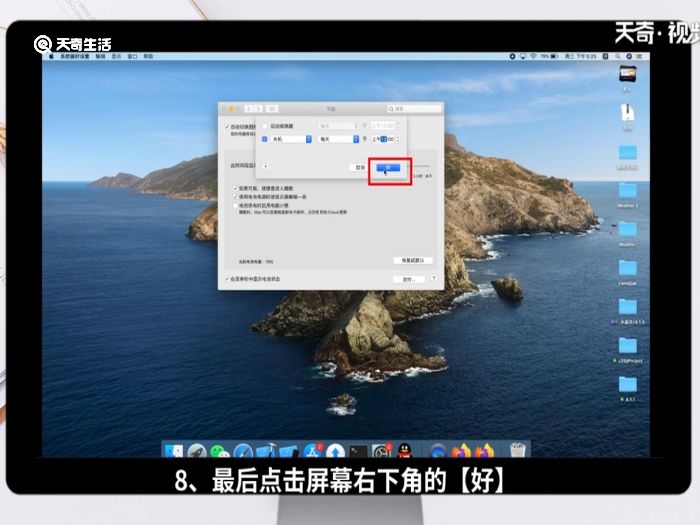Open the 编辑 menu

coord(100,56)
